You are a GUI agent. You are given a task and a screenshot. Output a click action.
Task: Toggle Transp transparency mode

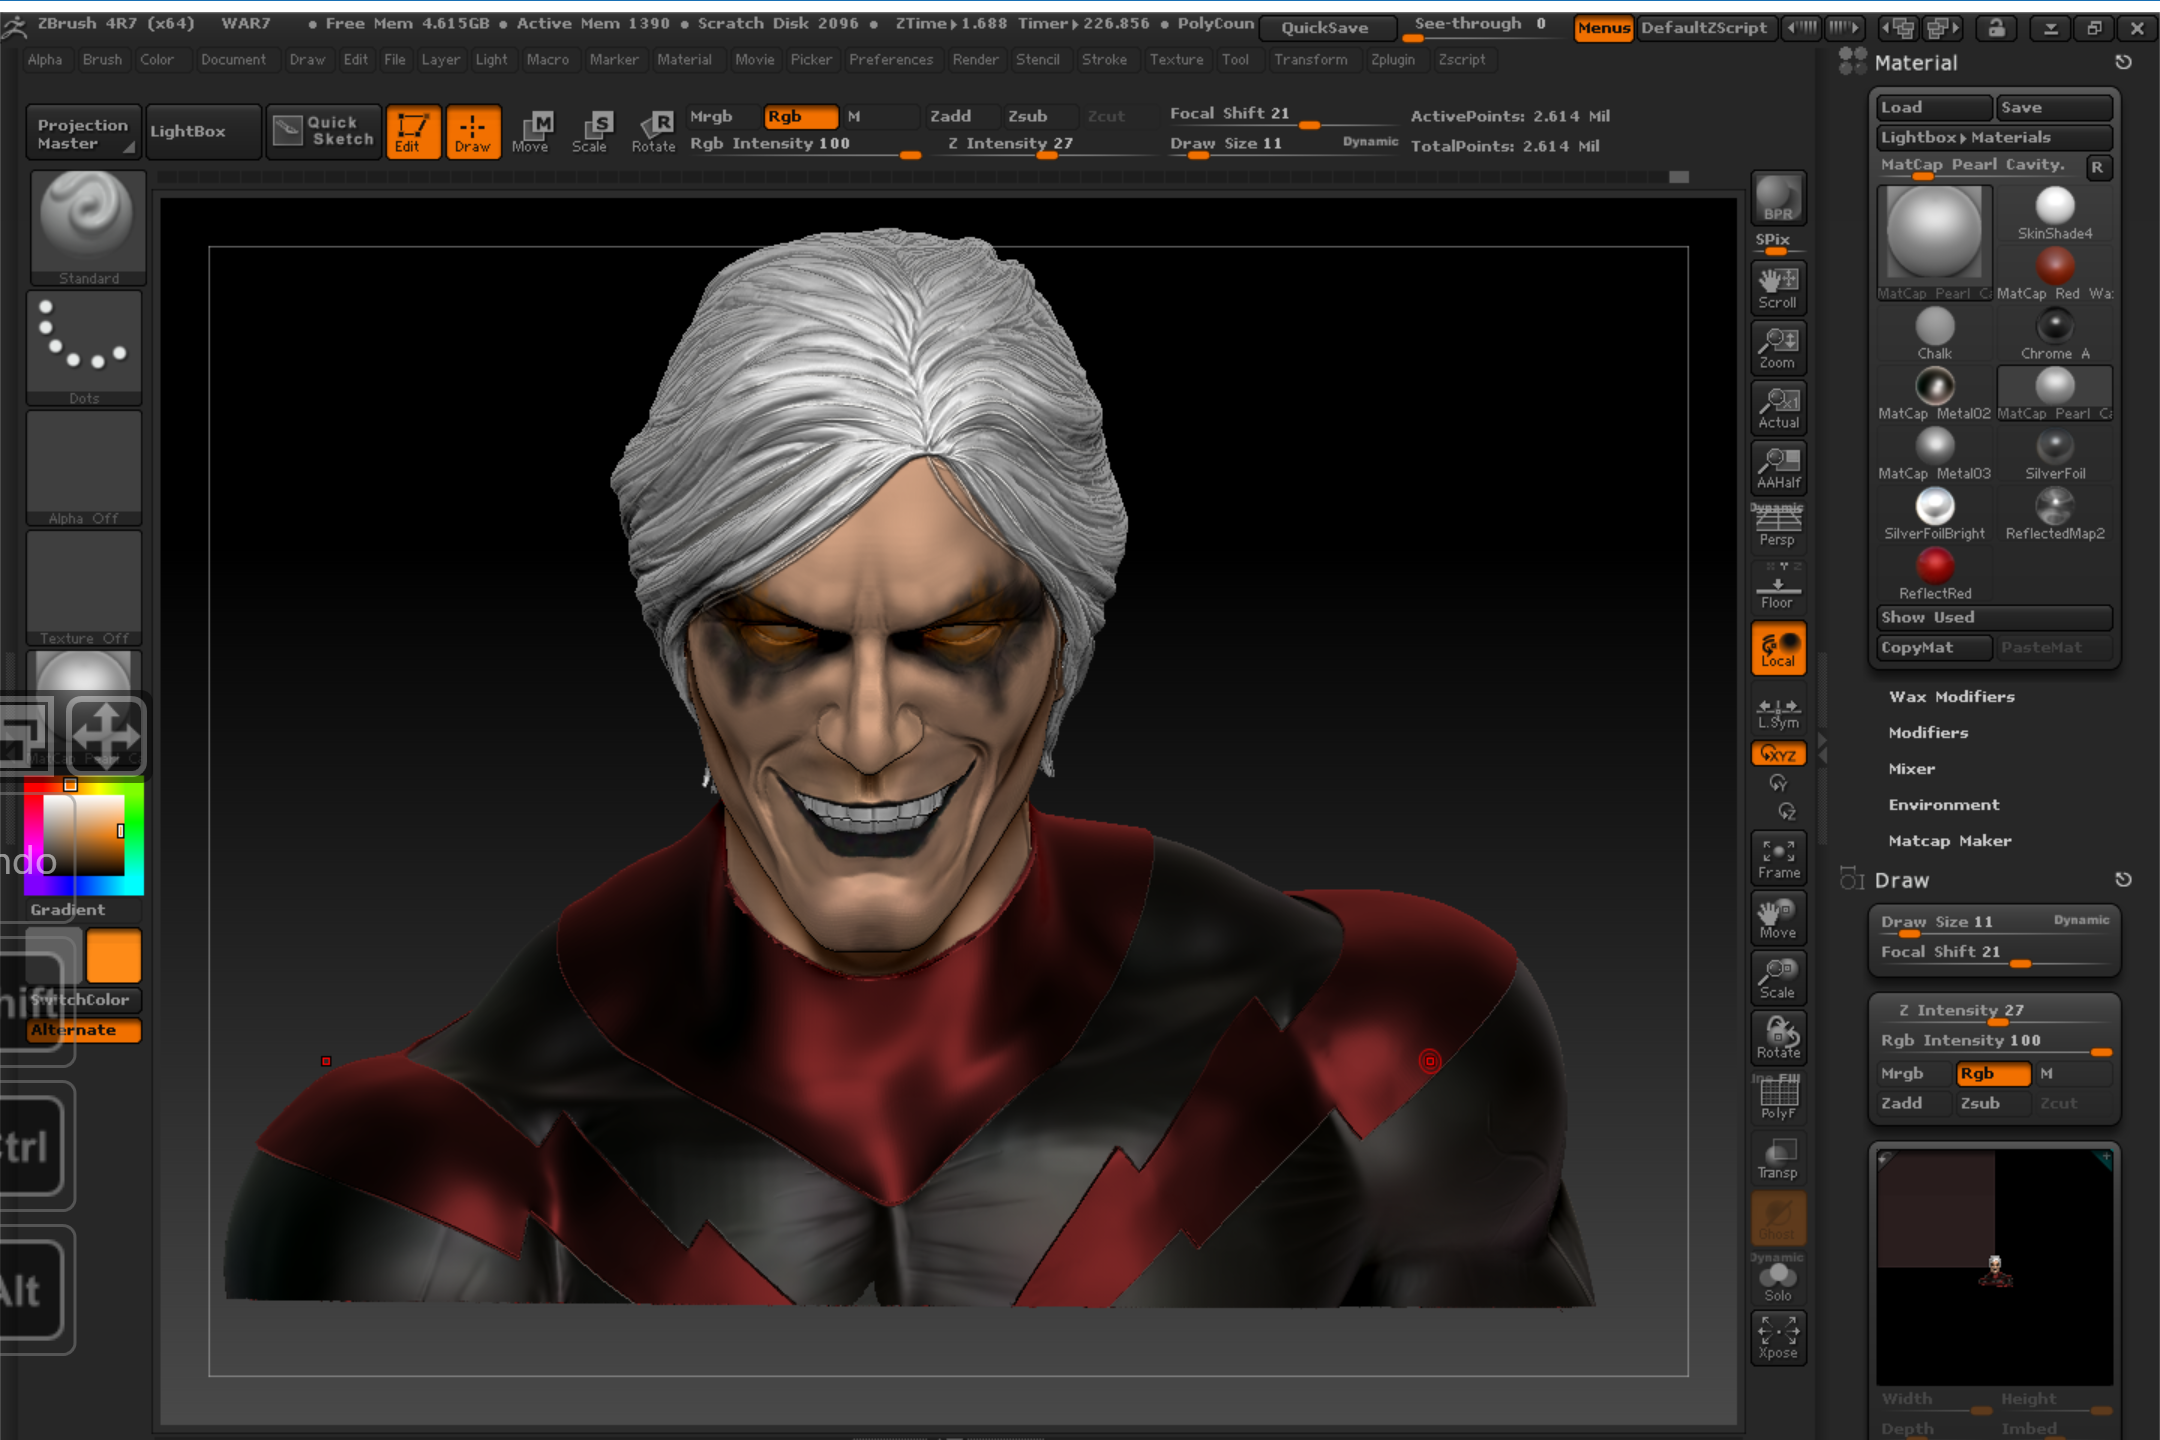tap(1778, 1158)
